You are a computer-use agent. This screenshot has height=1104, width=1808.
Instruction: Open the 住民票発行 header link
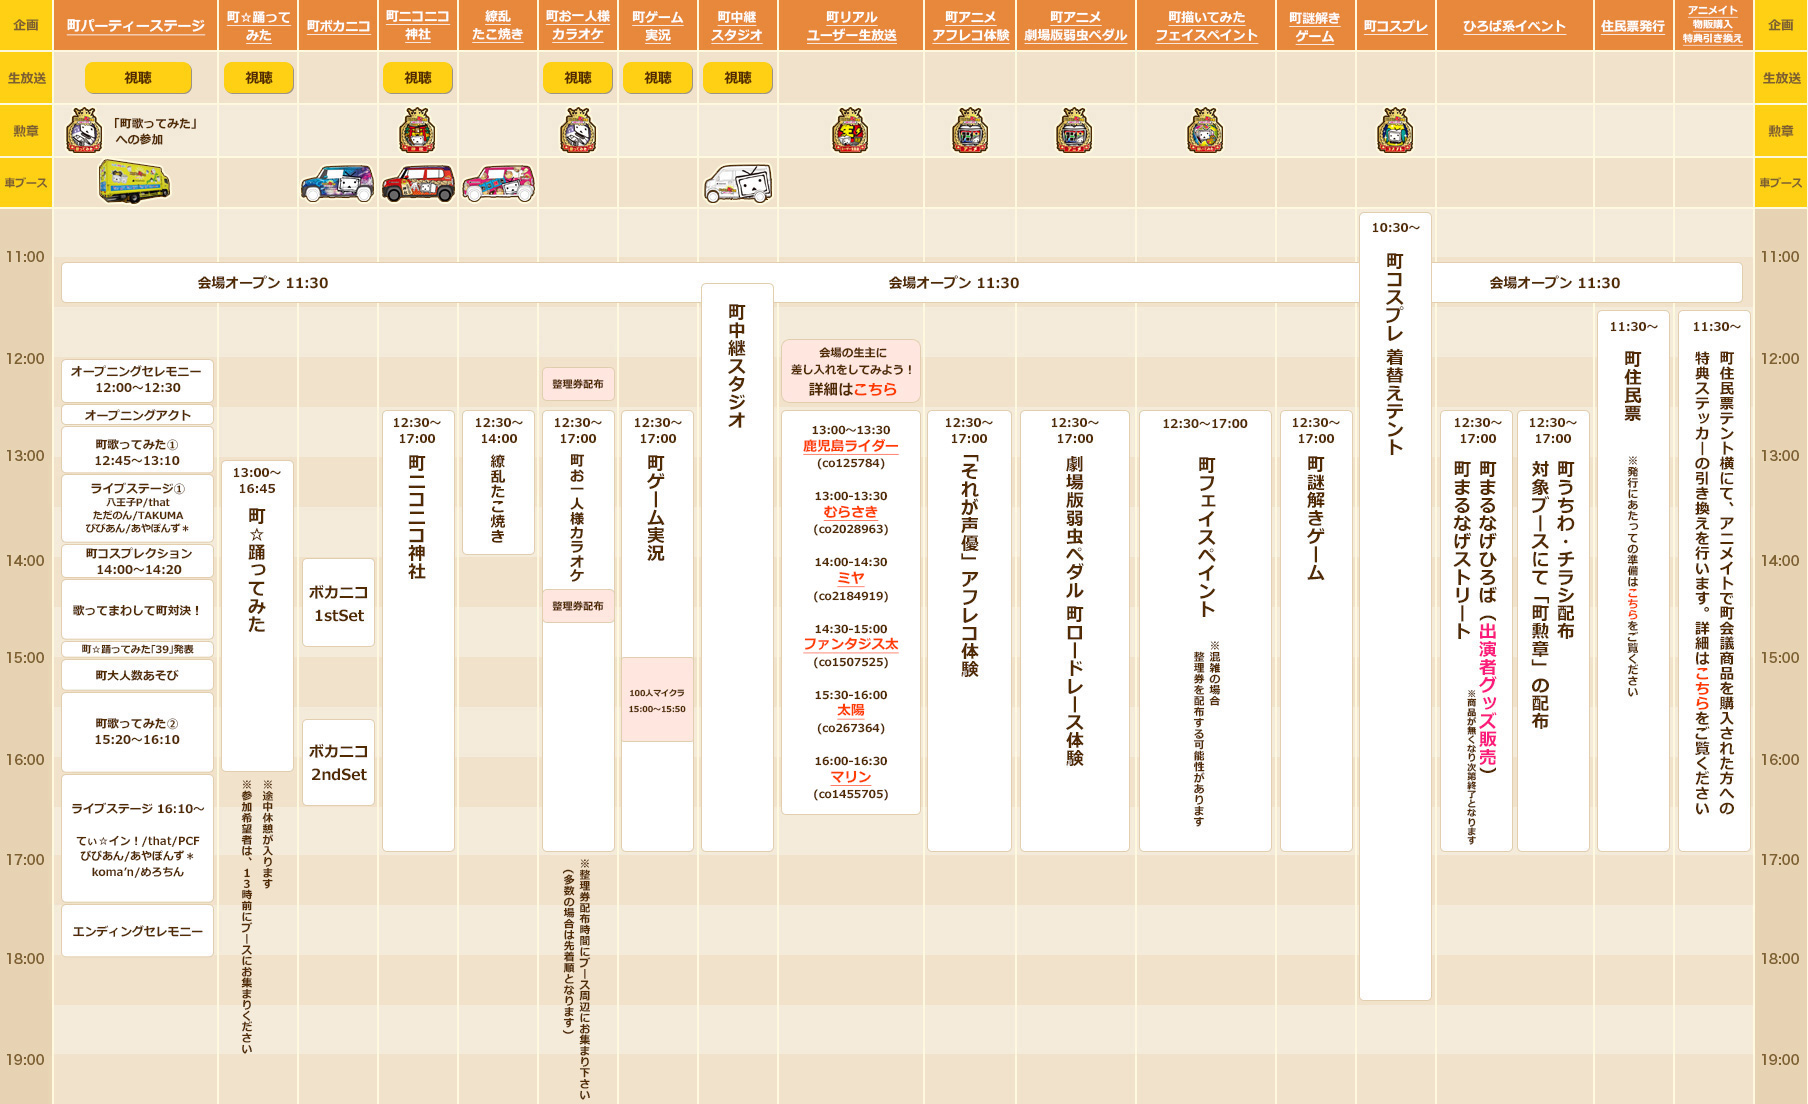click(1633, 26)
